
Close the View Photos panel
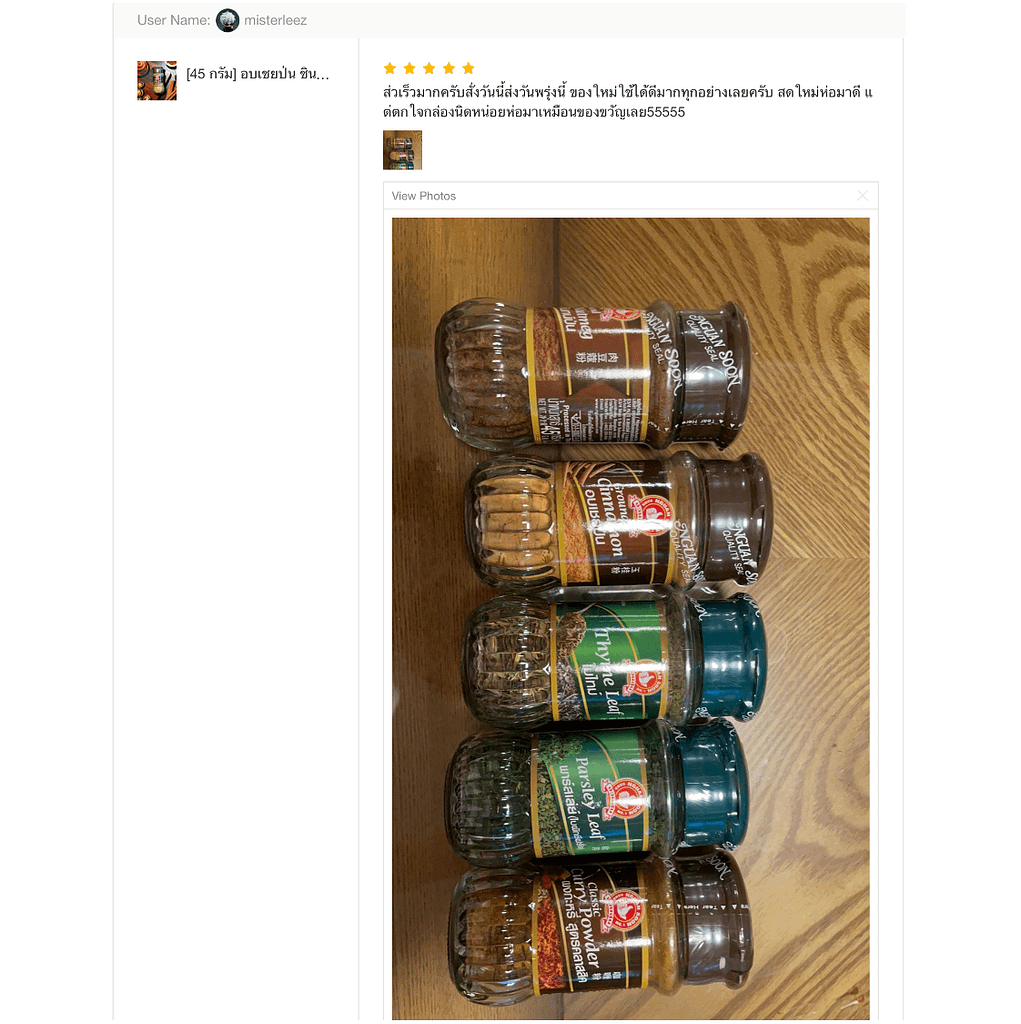pyautogui.click(x=862, y=195)
